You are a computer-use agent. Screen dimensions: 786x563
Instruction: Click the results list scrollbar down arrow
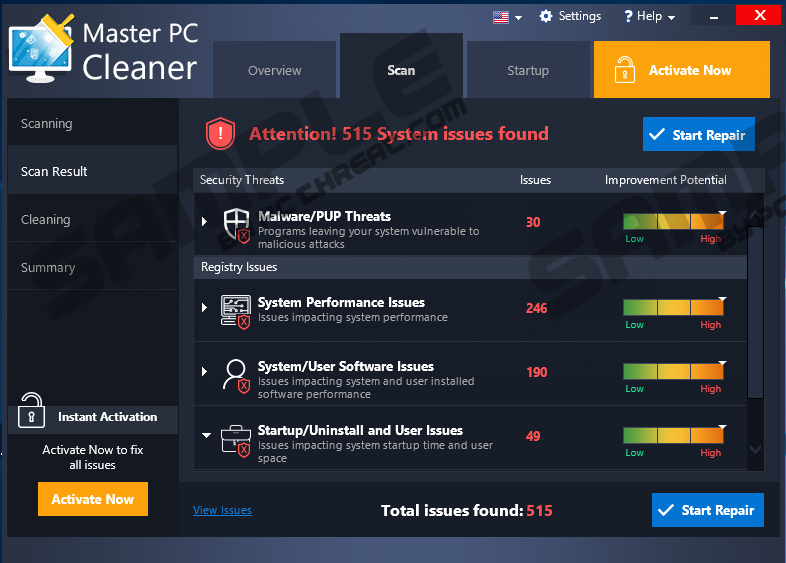[755, 451]
